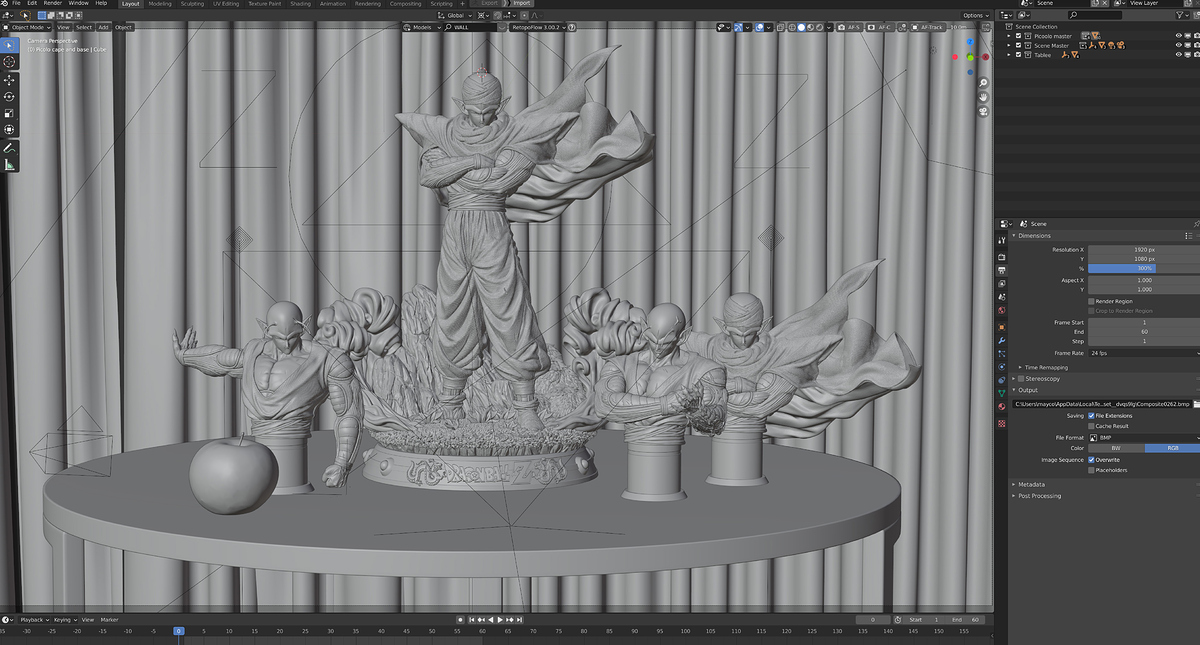The image size is (1200, 645).
Task: Uncheck the File Extensions checkbox
Action: coord(1091,415)
